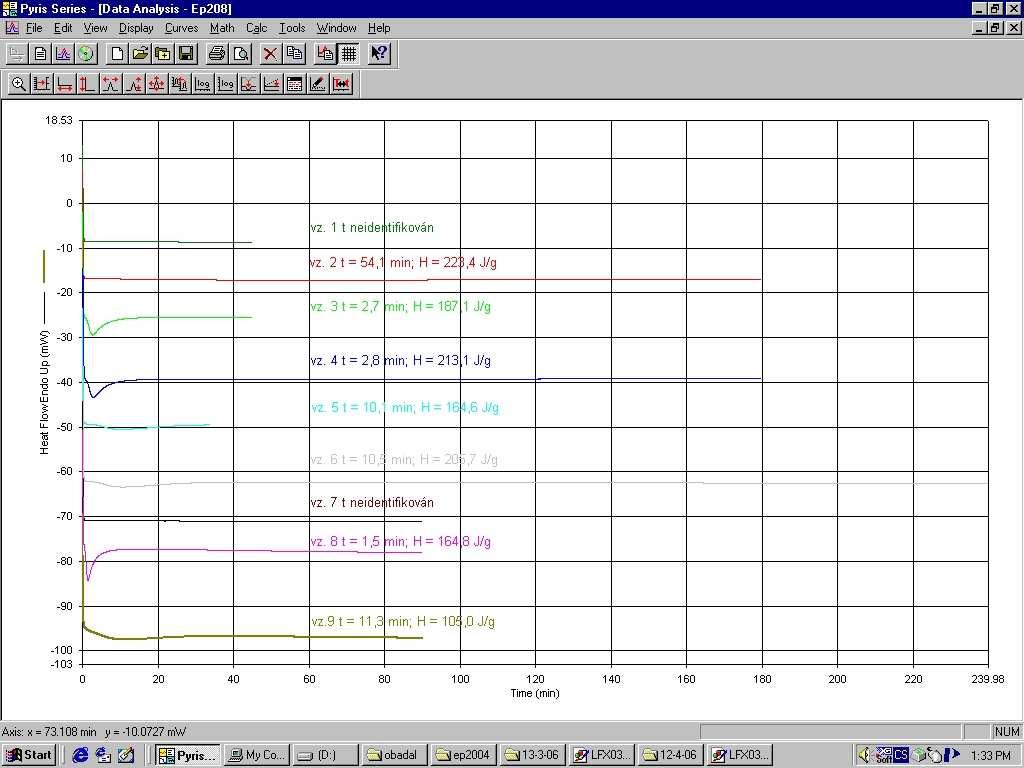Click the data table view icon

[x=295, y=84]
